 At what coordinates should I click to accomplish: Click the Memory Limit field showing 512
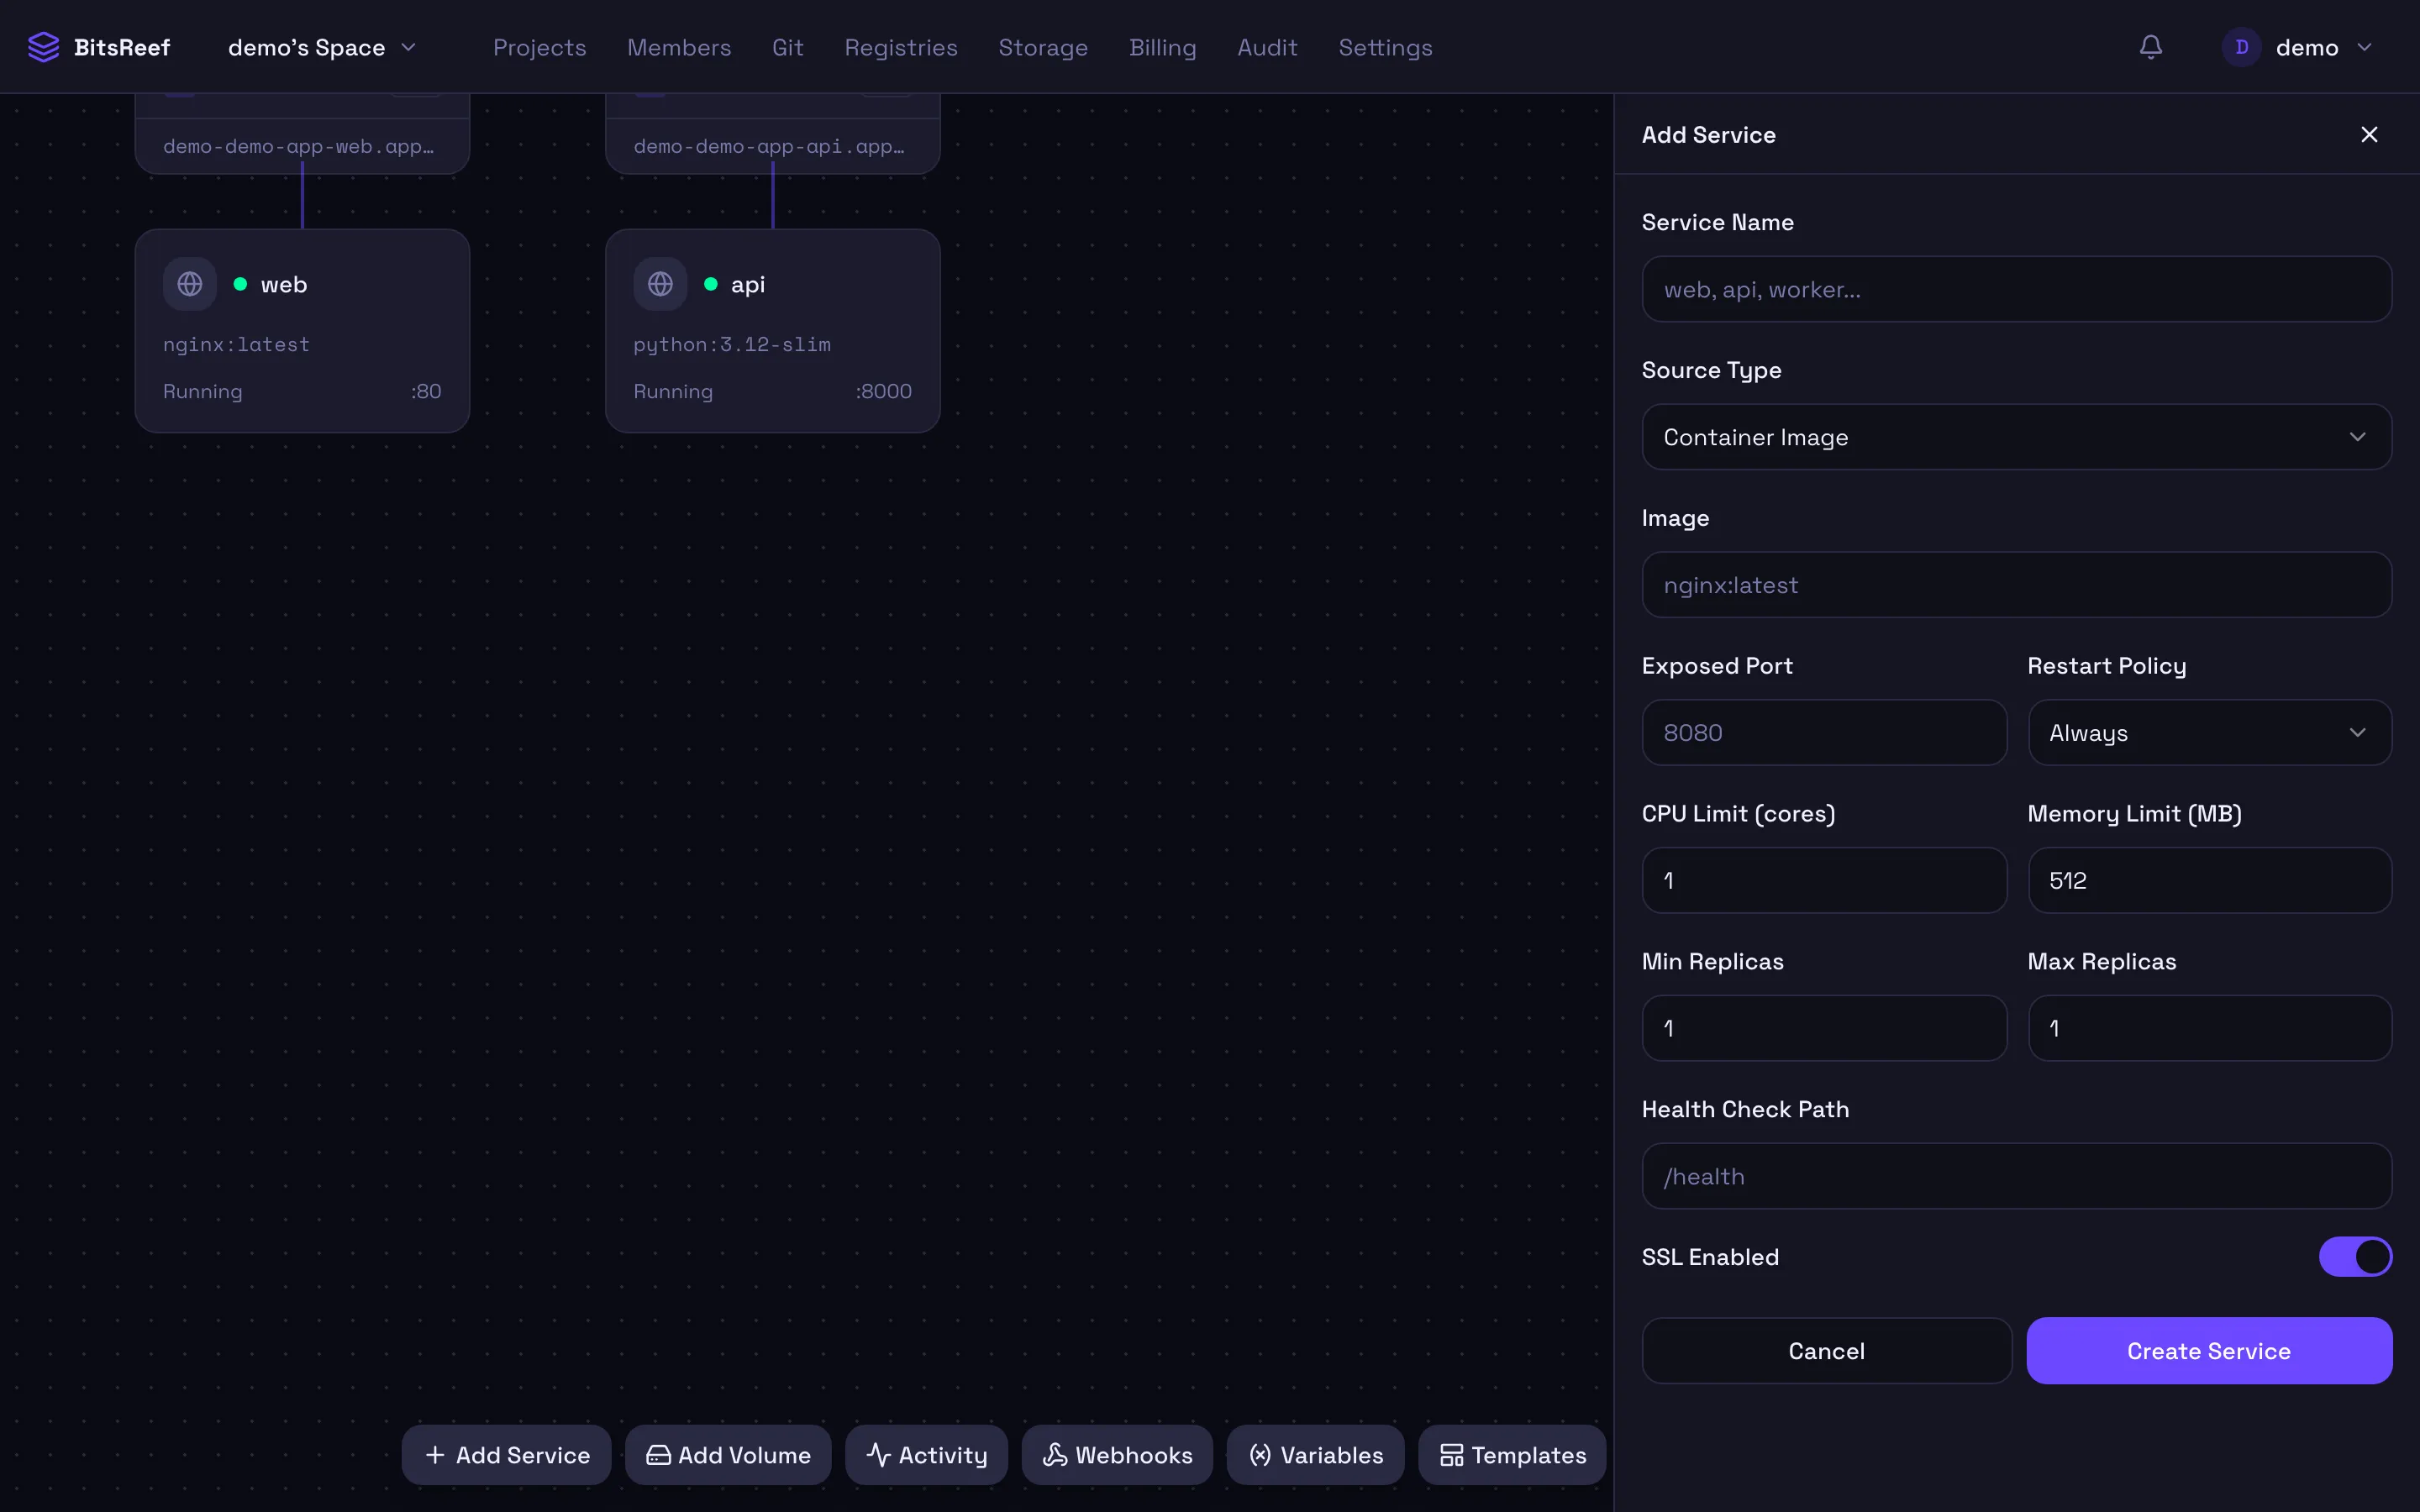(2209, 880)
